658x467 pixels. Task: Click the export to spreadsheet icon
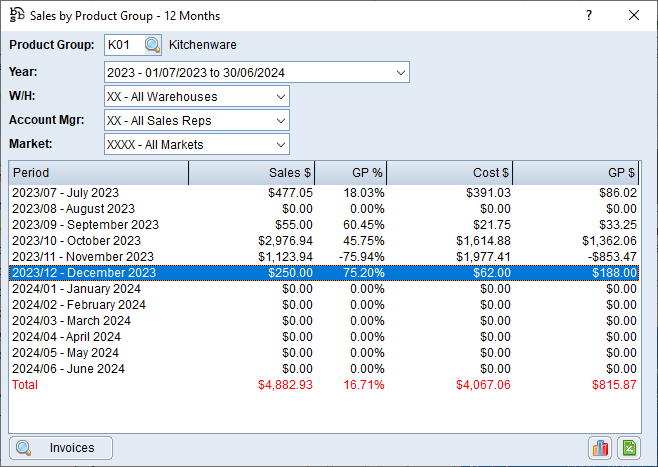point(629,448)
